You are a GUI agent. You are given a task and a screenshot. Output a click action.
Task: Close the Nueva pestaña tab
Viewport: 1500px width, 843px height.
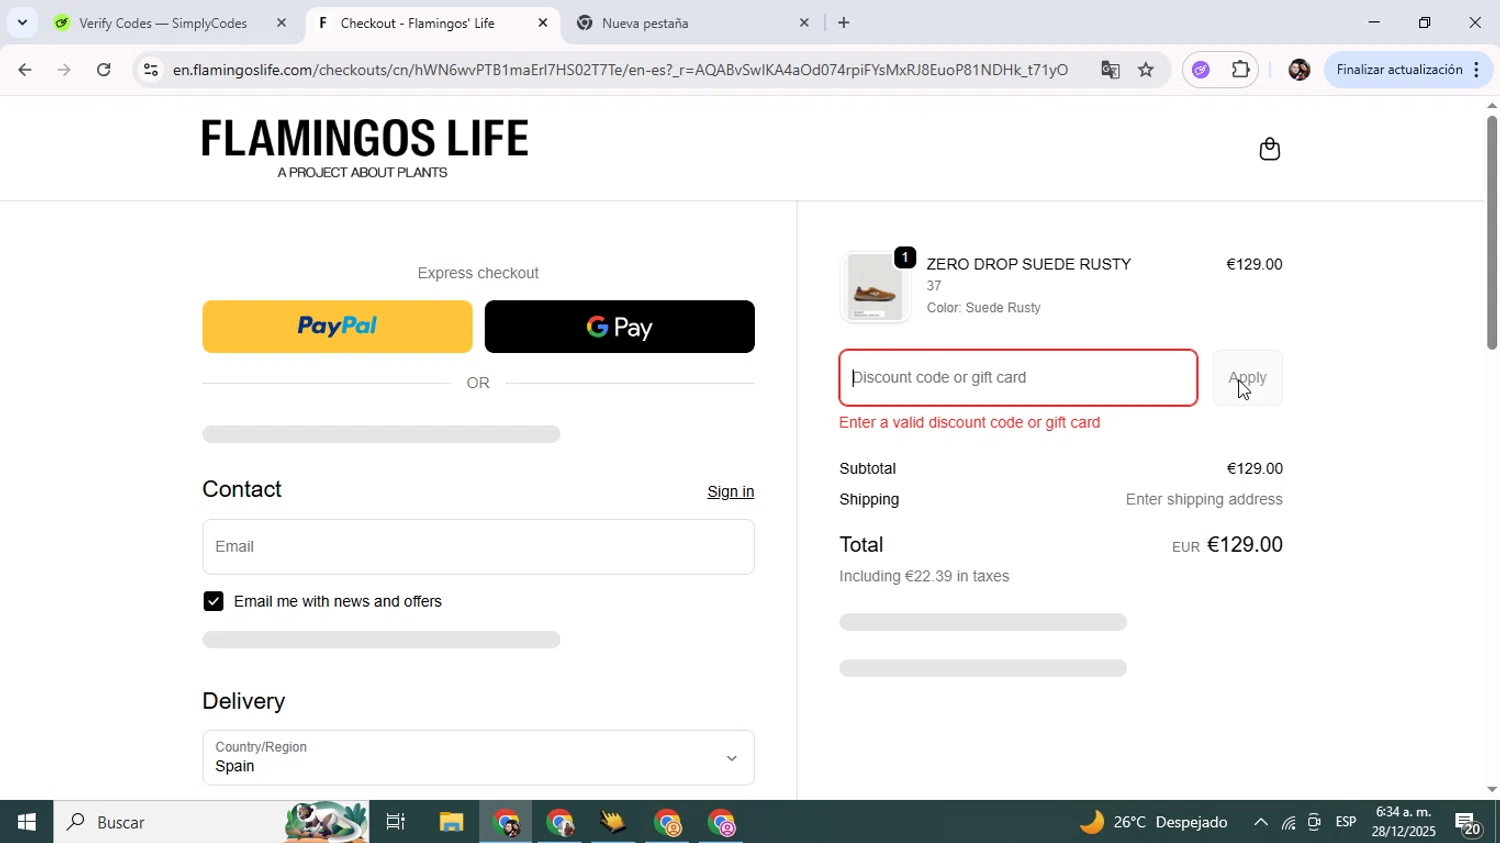pos(804,23)
